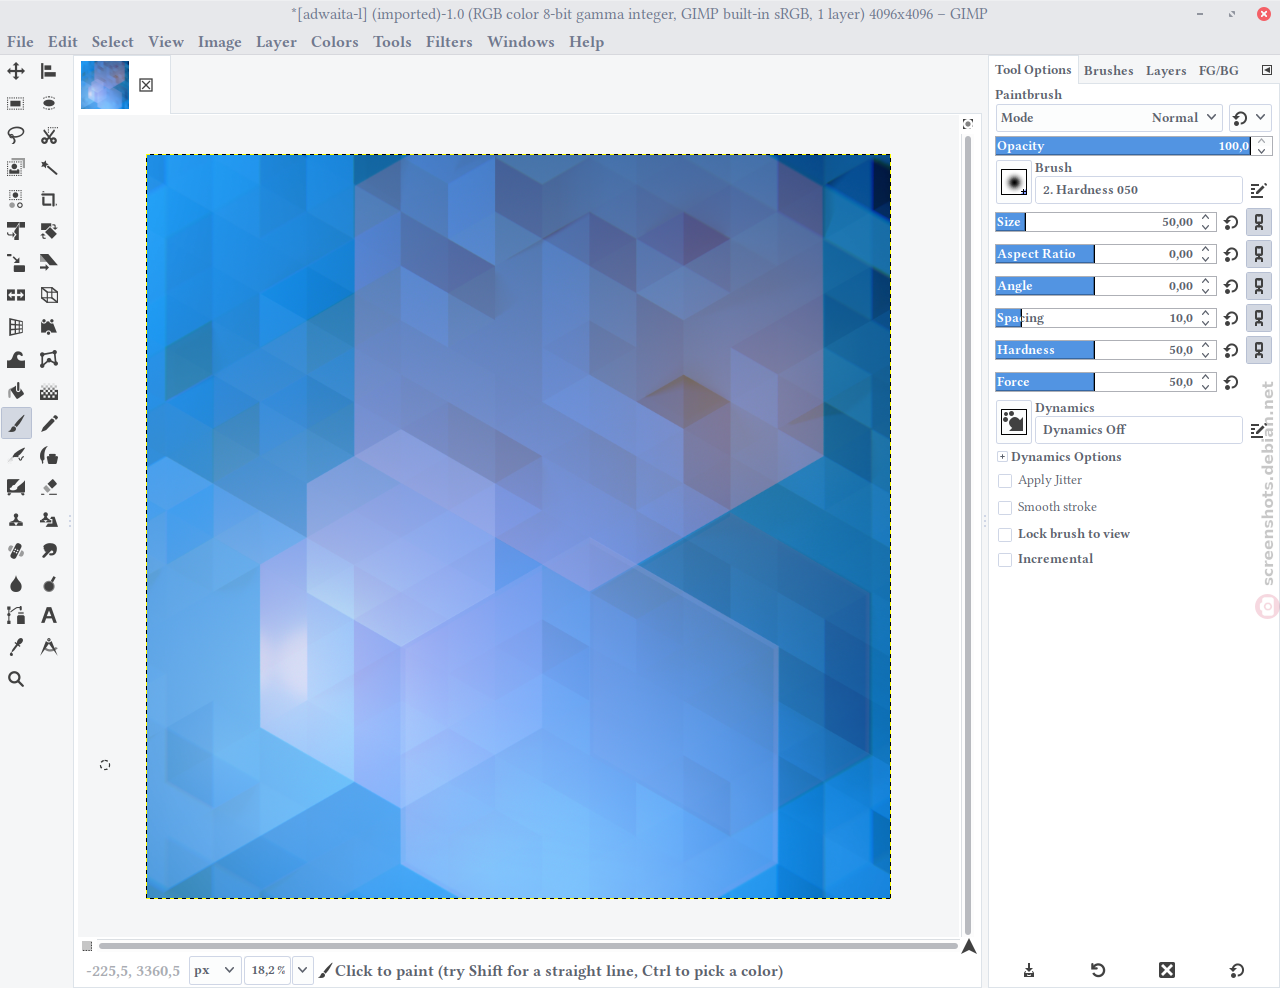Image resolution: width=1280 pixels, height=988 pixels.
Task: Switch to the FG/BG tab
Action: pyautogui.click(x=1219, y=71)
